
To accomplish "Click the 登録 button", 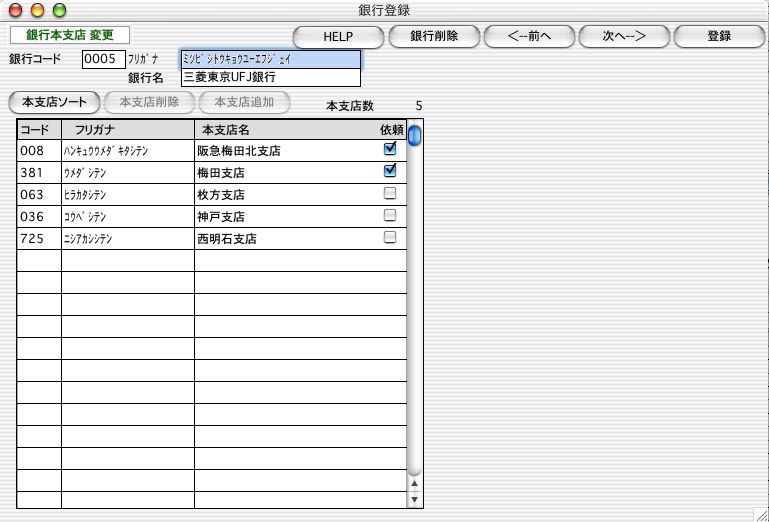I will (x=719, y=36).
